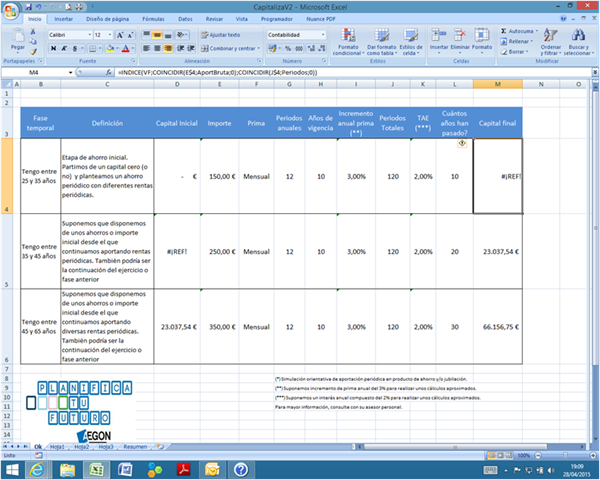Toggle center horizontal alignment button
Image resolution: width=600 pixels, height=480 pixels.
click(157, 47)
